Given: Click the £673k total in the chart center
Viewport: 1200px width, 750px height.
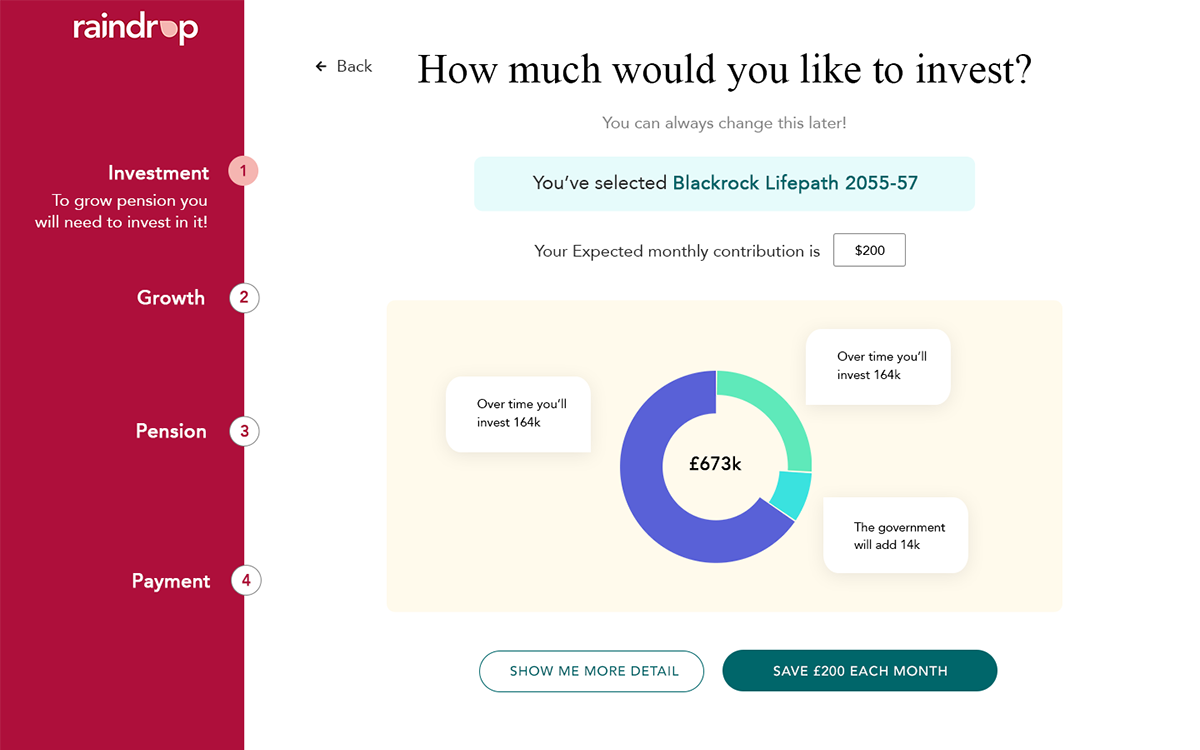Looking at the screenshot, I should pyautogui.click(x=715, y=464).
